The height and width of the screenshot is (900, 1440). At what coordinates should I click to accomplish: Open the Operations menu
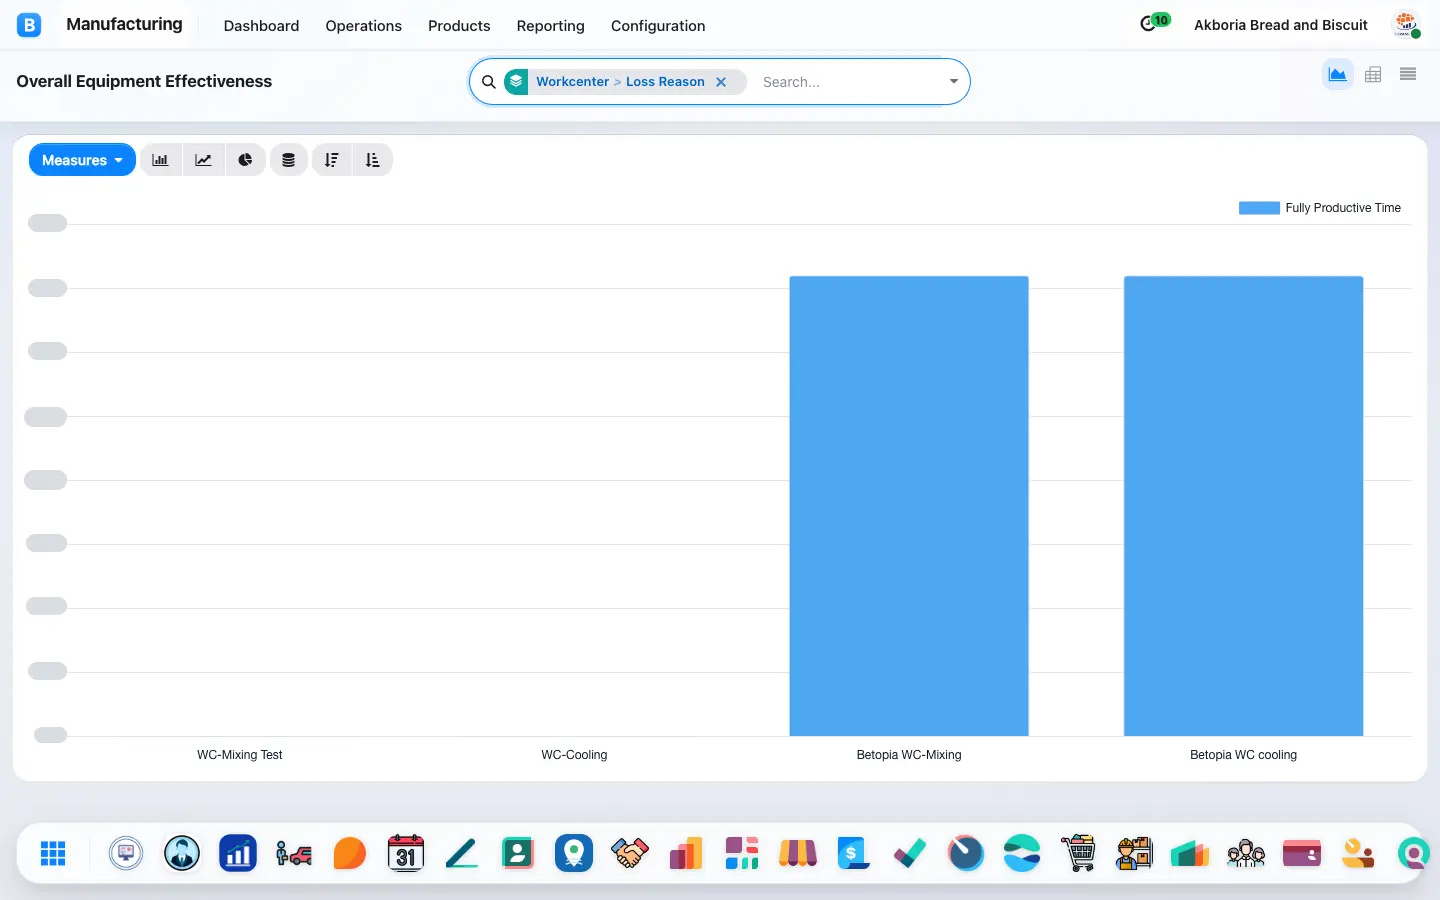(x=363, y=26)
